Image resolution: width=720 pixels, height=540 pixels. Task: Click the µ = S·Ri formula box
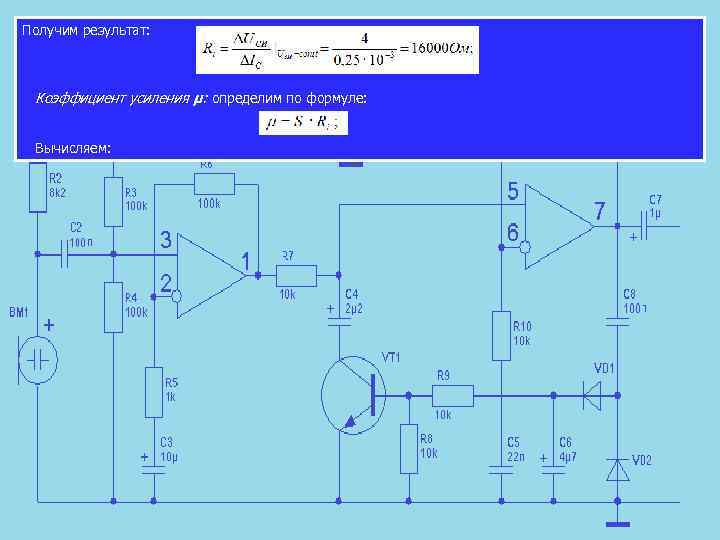pos(303,123)
